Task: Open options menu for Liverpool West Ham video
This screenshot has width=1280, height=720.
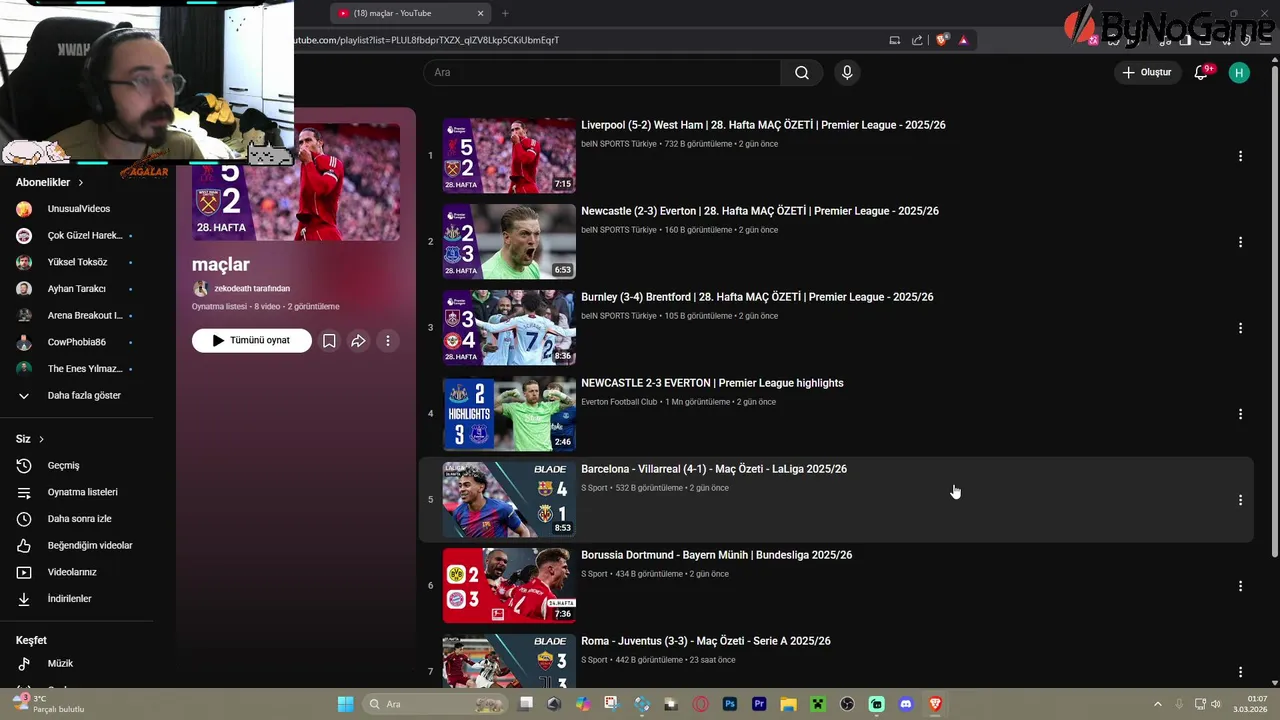Action: [1240, 156]
